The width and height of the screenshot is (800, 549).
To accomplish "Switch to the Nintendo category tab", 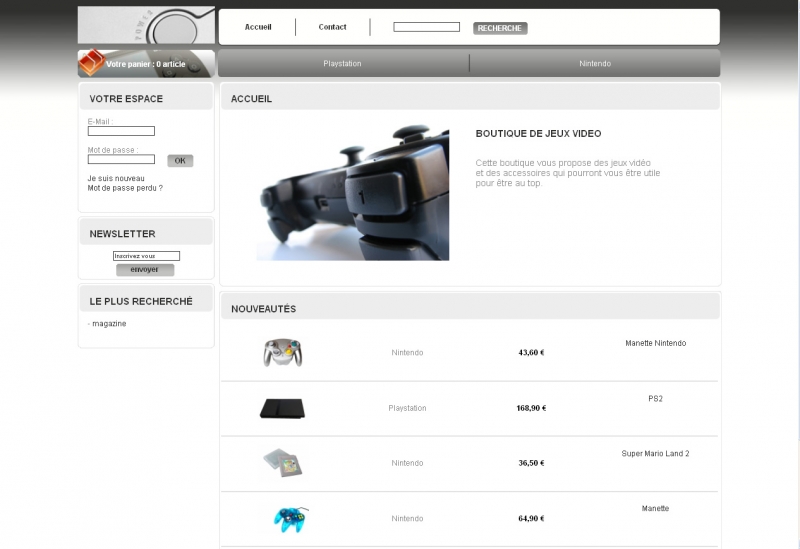I will (x=594, y=64).
